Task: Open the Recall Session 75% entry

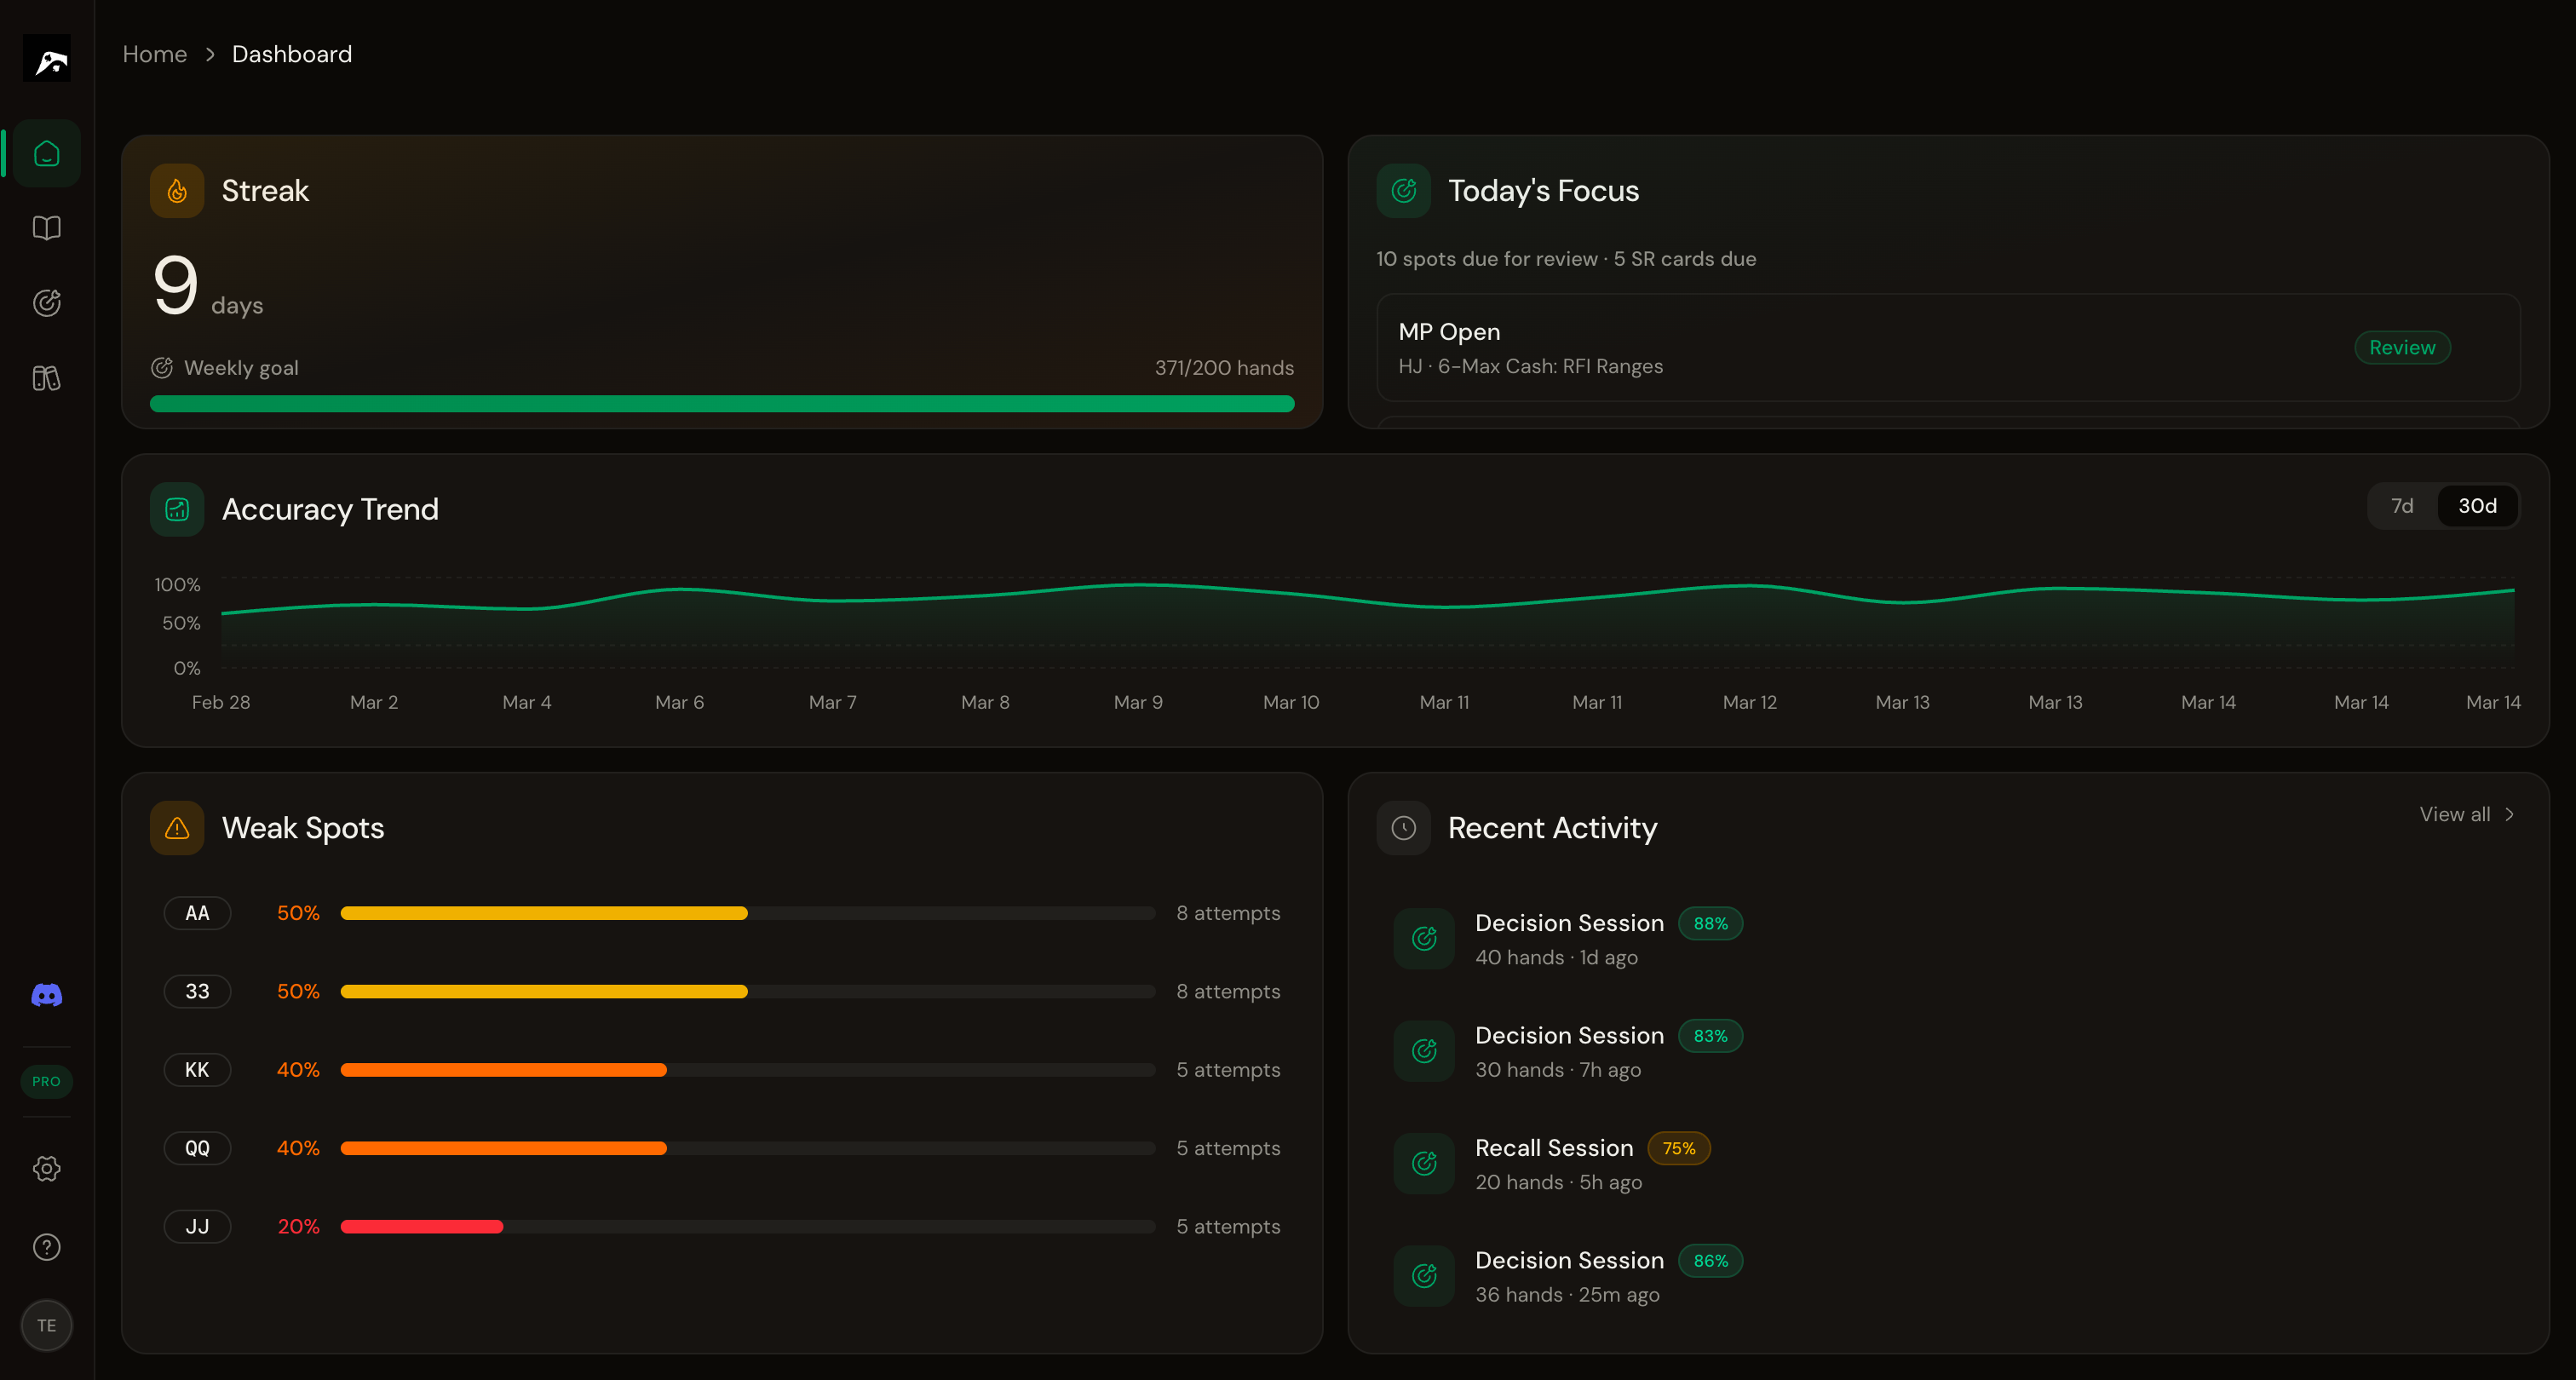Action: pos(1554,1148)
